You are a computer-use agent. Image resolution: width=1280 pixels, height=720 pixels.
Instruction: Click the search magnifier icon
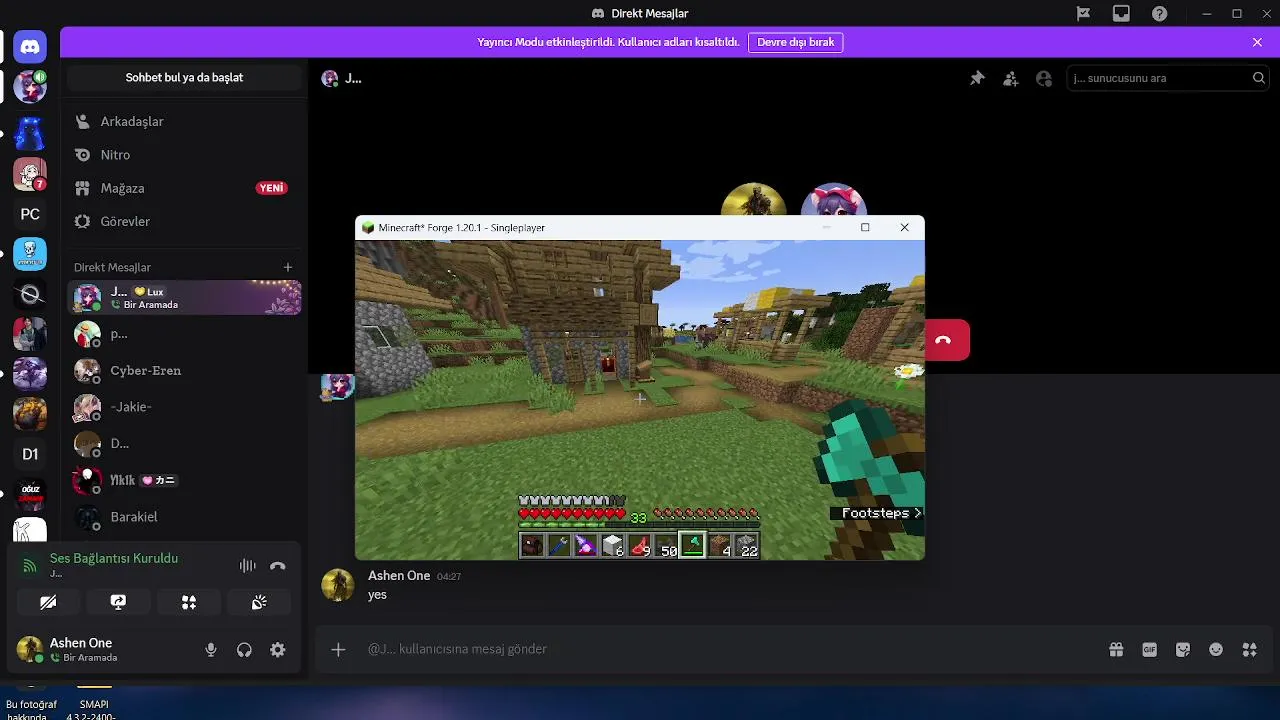point(1259,78)
